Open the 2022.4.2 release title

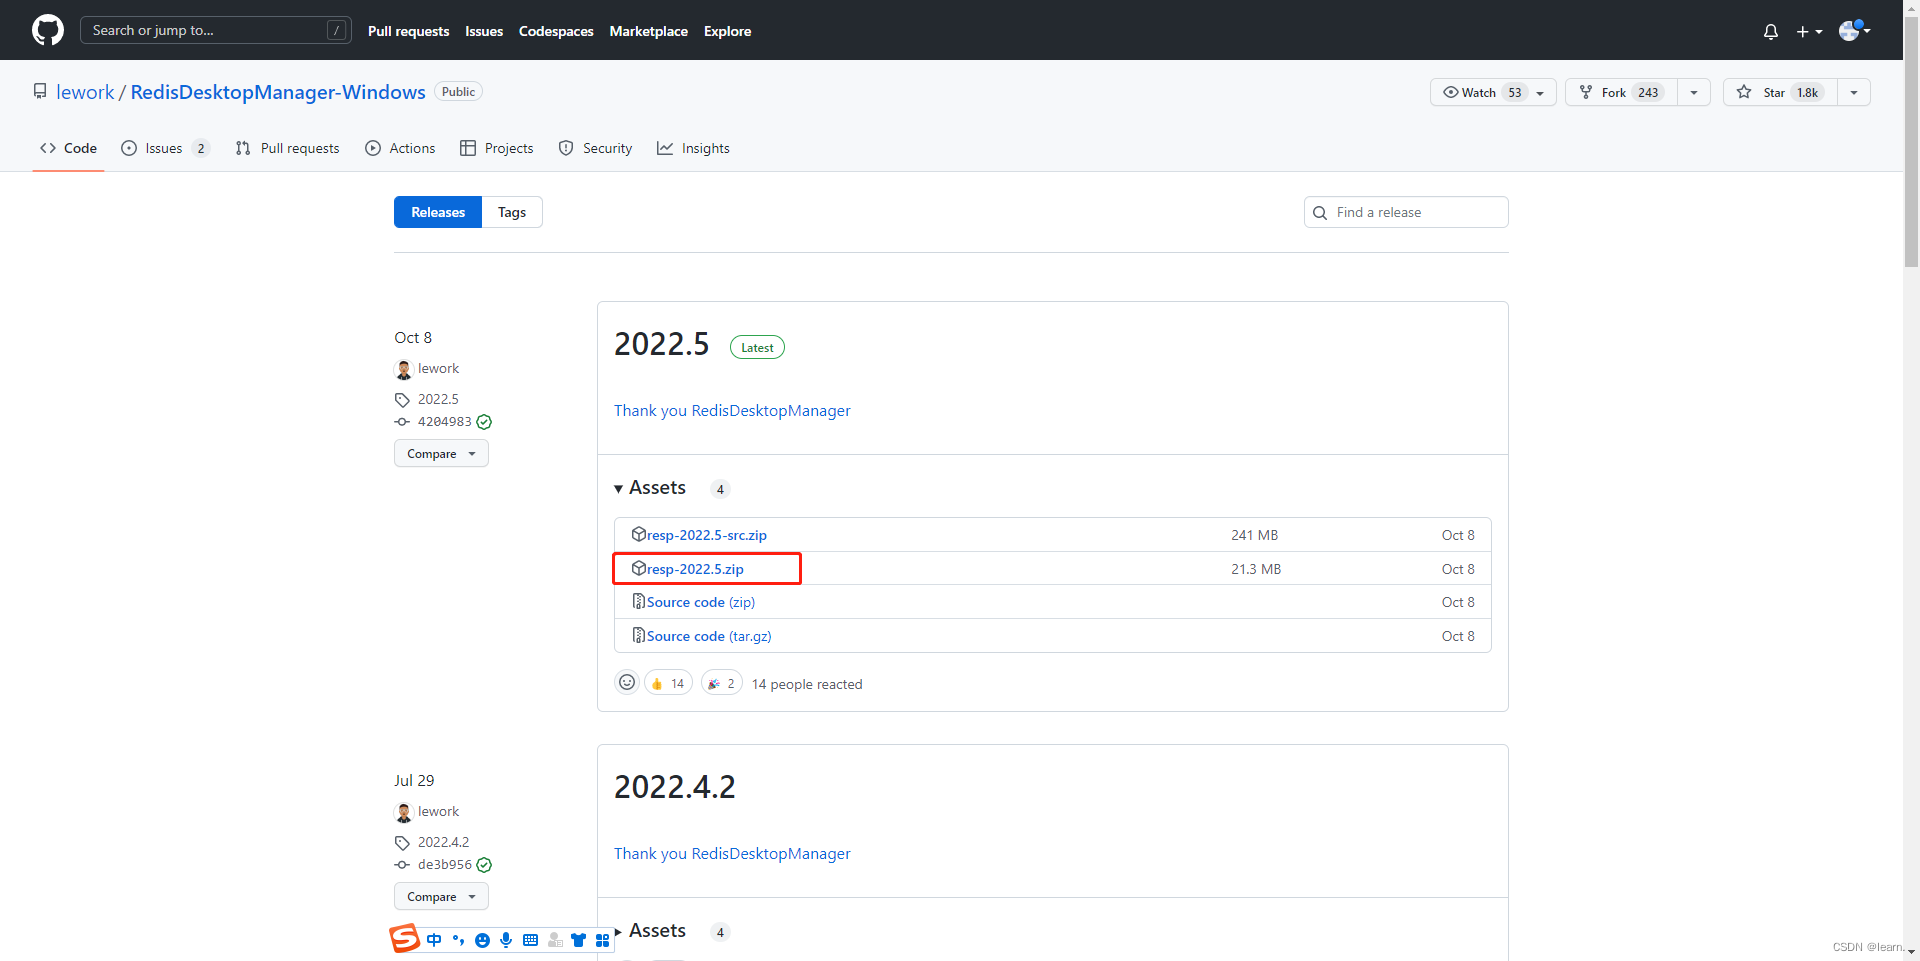pos(674,787)
